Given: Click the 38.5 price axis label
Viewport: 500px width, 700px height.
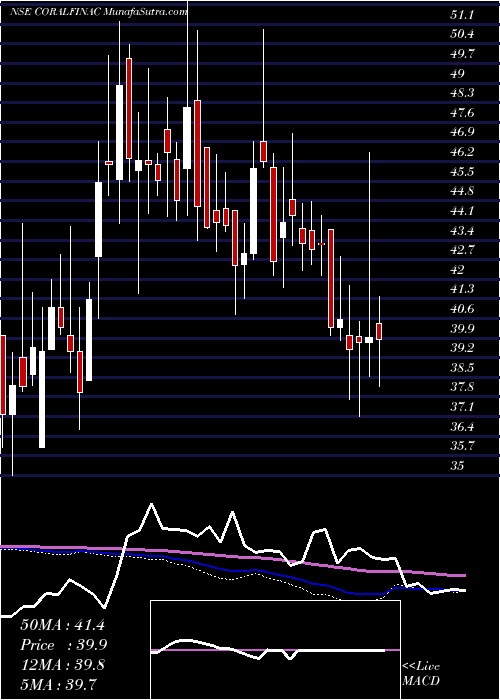Looking at the screenshot, I should click(462, 367).
